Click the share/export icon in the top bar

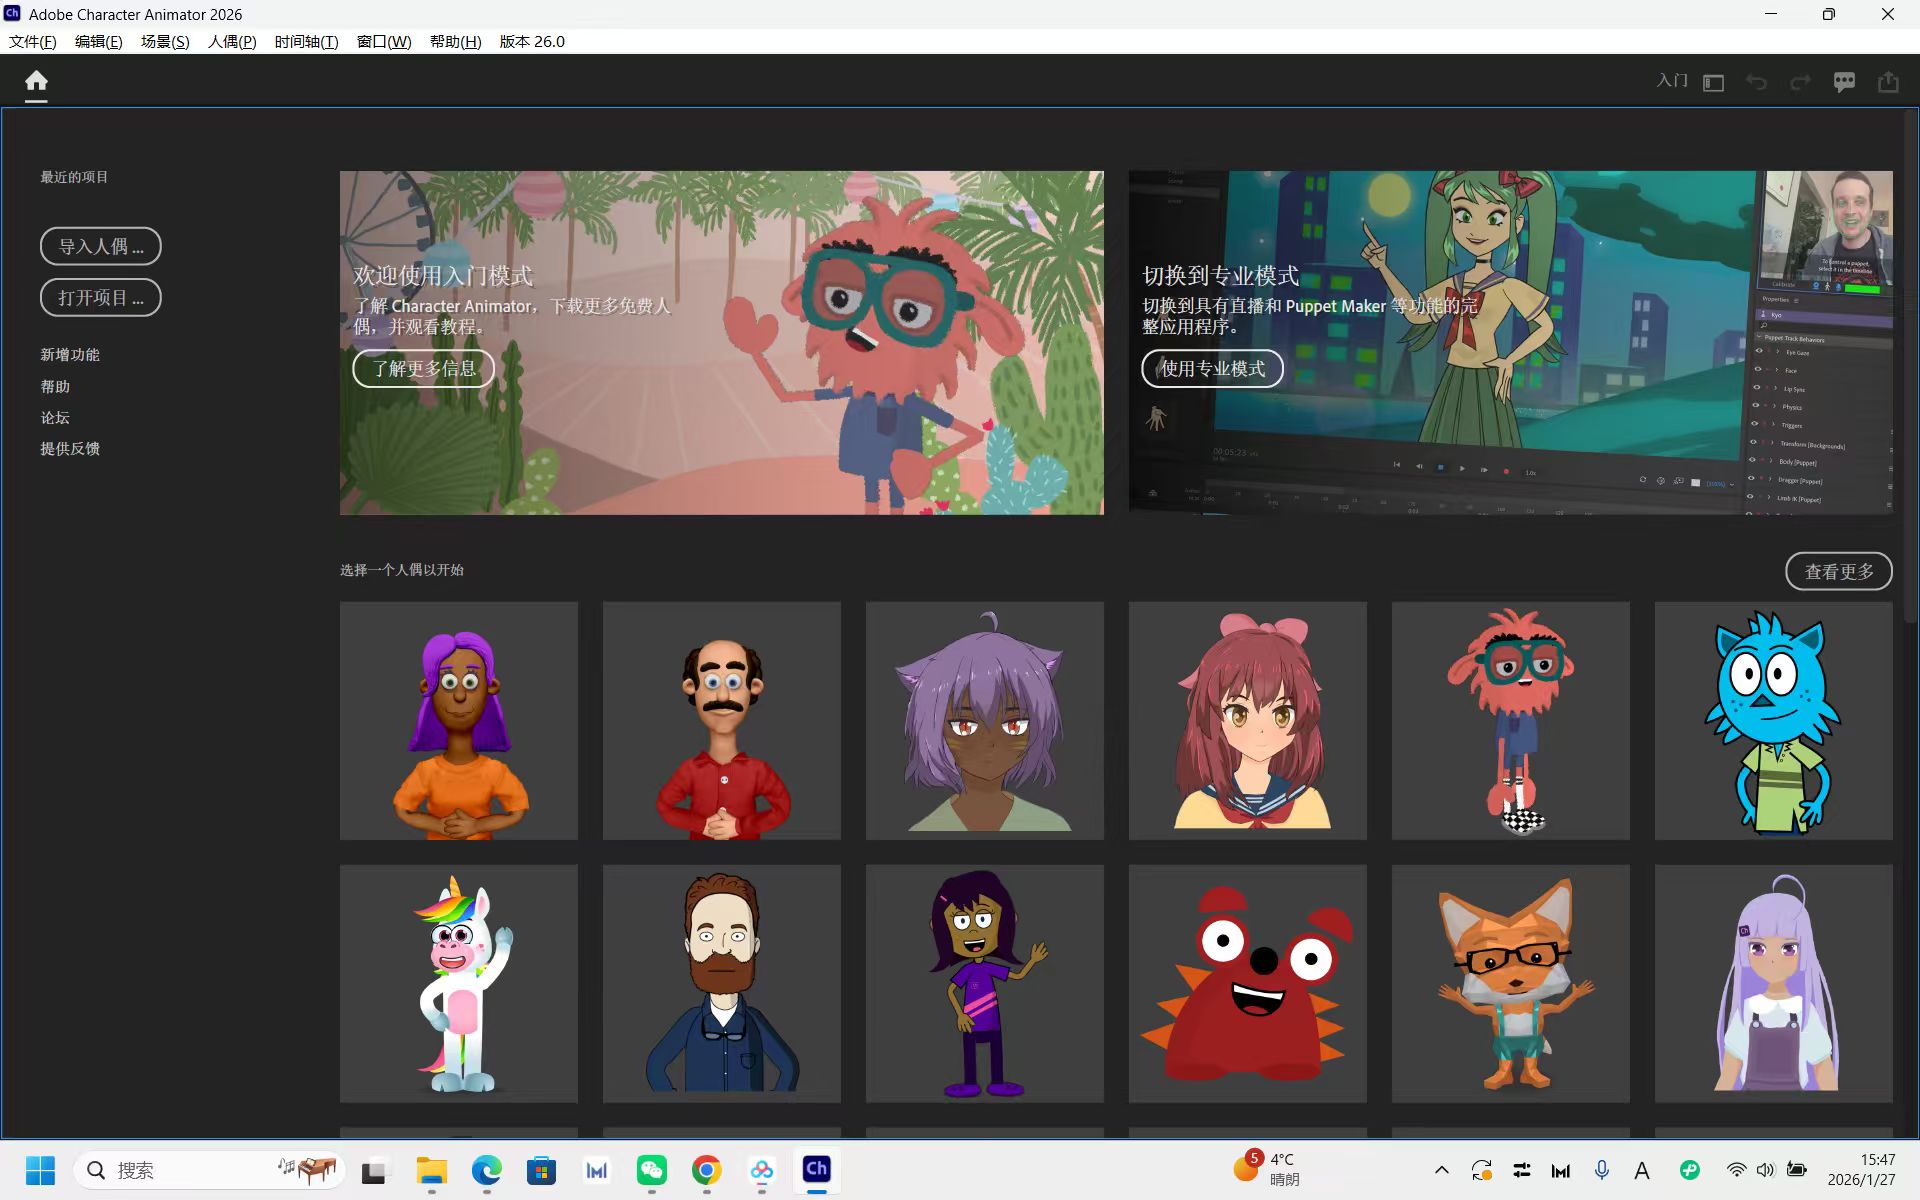click(x=1888, y=82)
